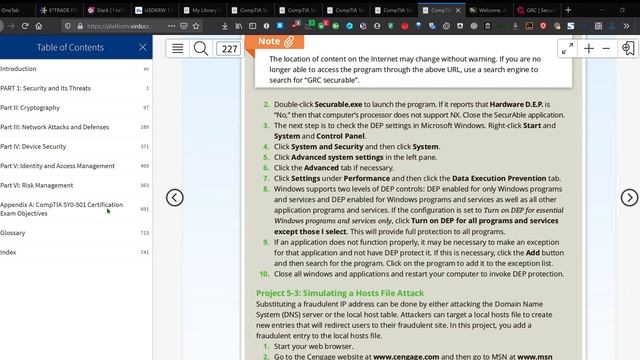Viewport: 640px width, 360px height.
Task: Zoom in with the plus icon
Action: [589, 49]
